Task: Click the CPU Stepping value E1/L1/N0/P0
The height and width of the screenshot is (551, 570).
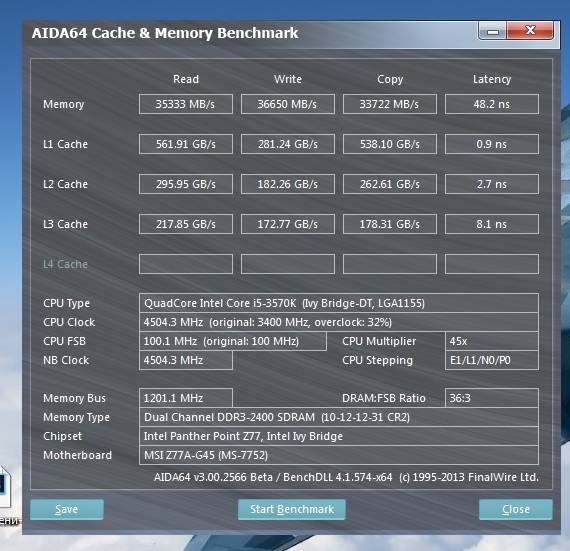Action: [x=492, y=360]
